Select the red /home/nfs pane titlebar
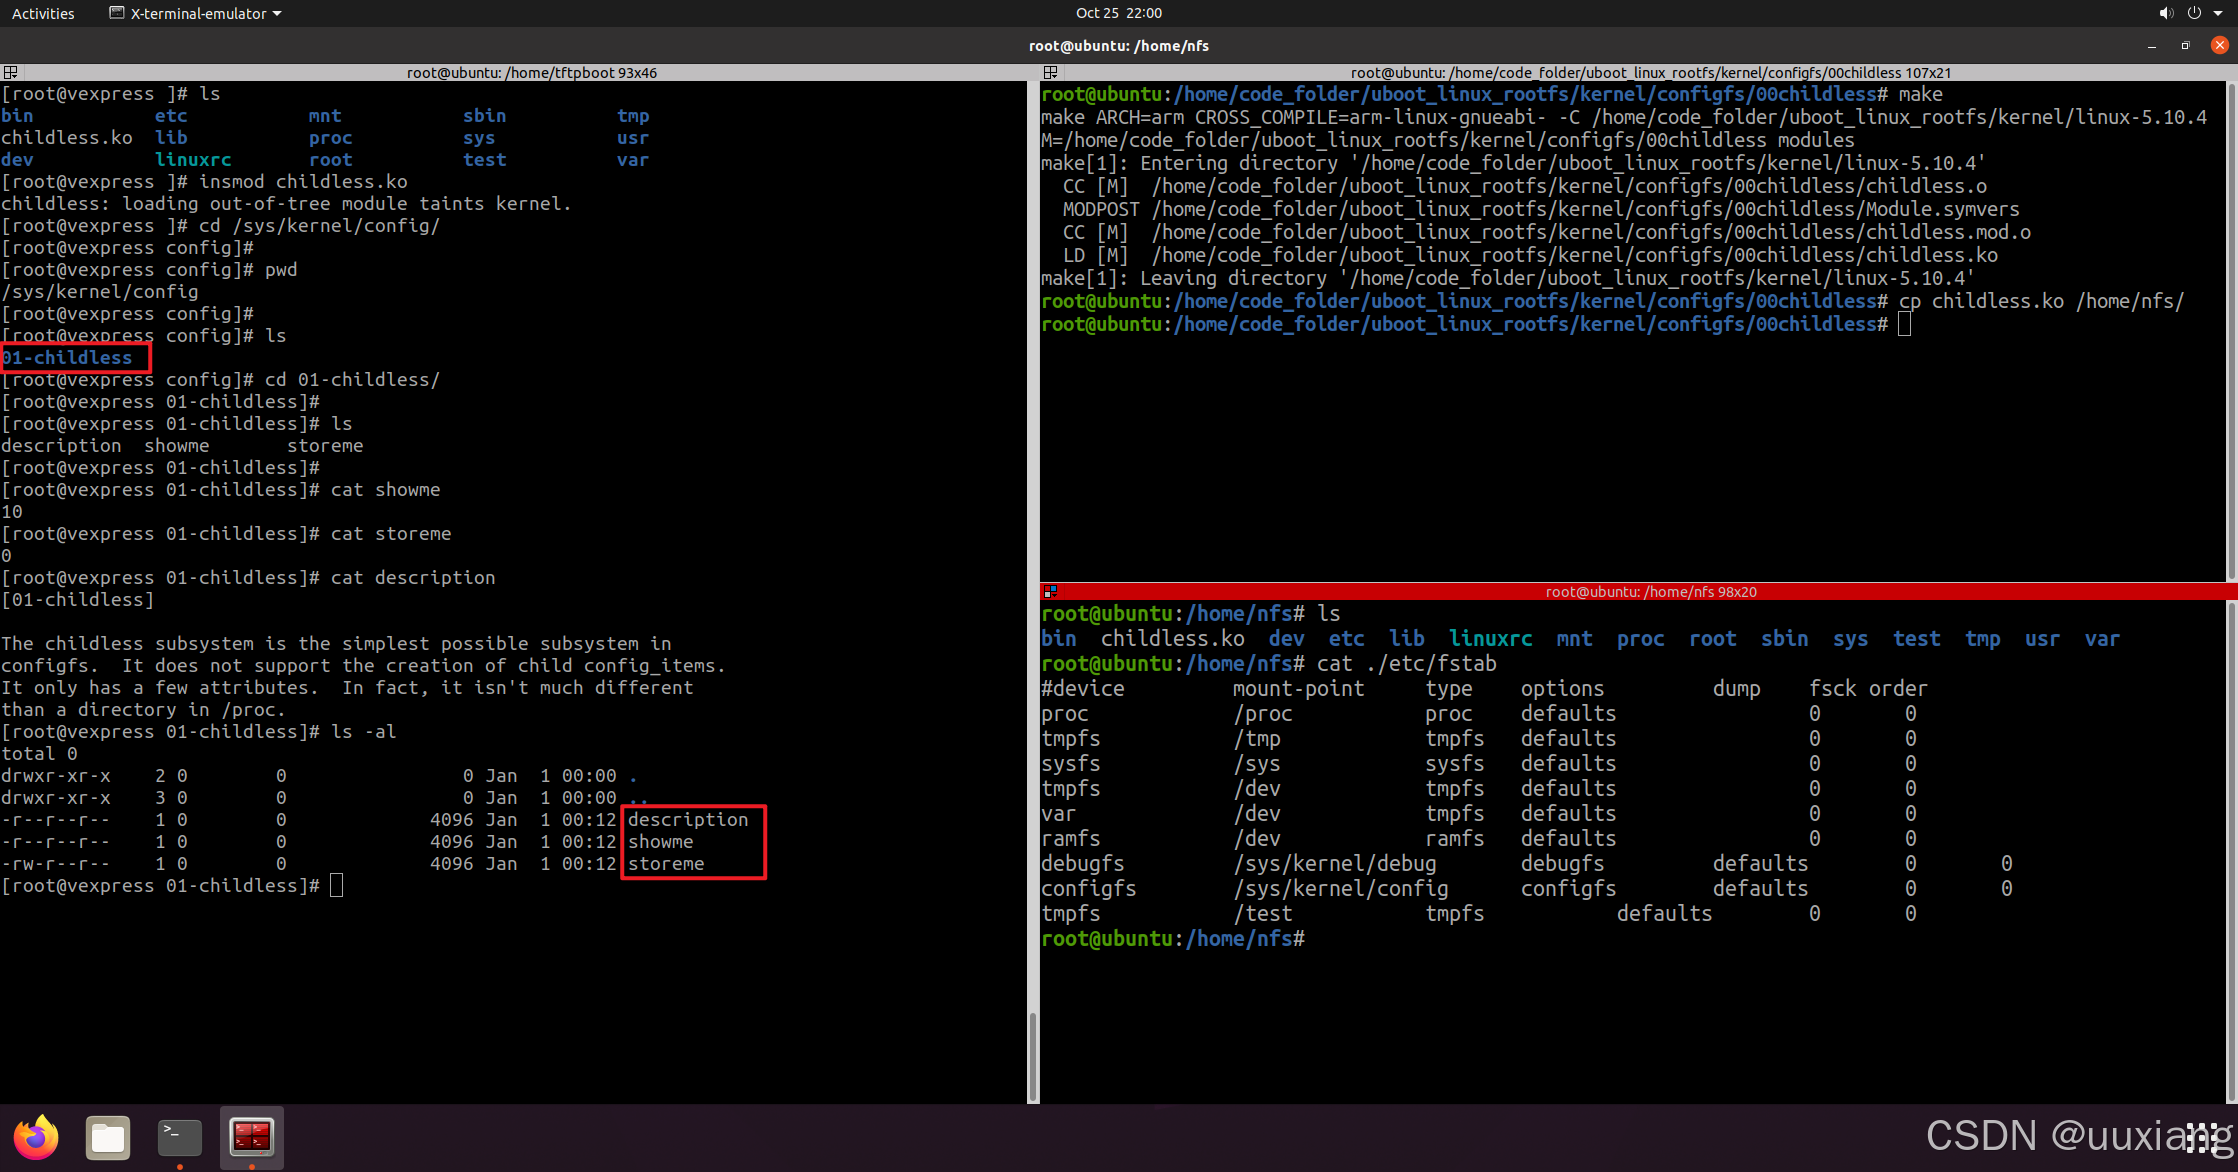2238x1172 pixels. (1650, 591)
